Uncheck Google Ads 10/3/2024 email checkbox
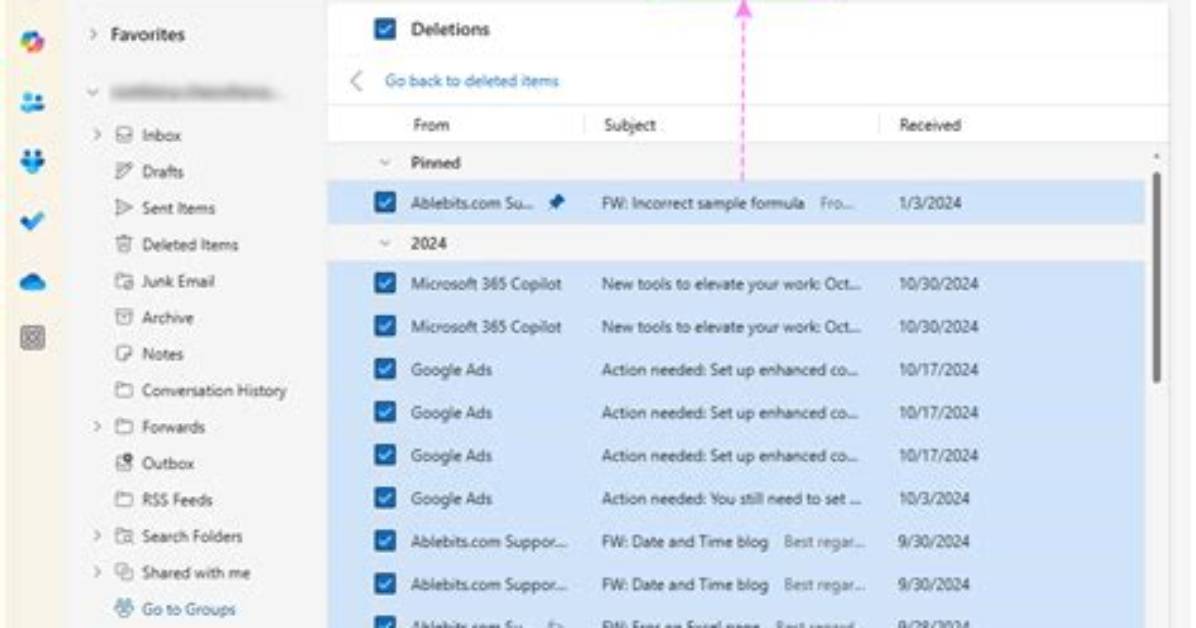Image resolution: width=1196 pixels, height=628 pixels. click(385, 498)
